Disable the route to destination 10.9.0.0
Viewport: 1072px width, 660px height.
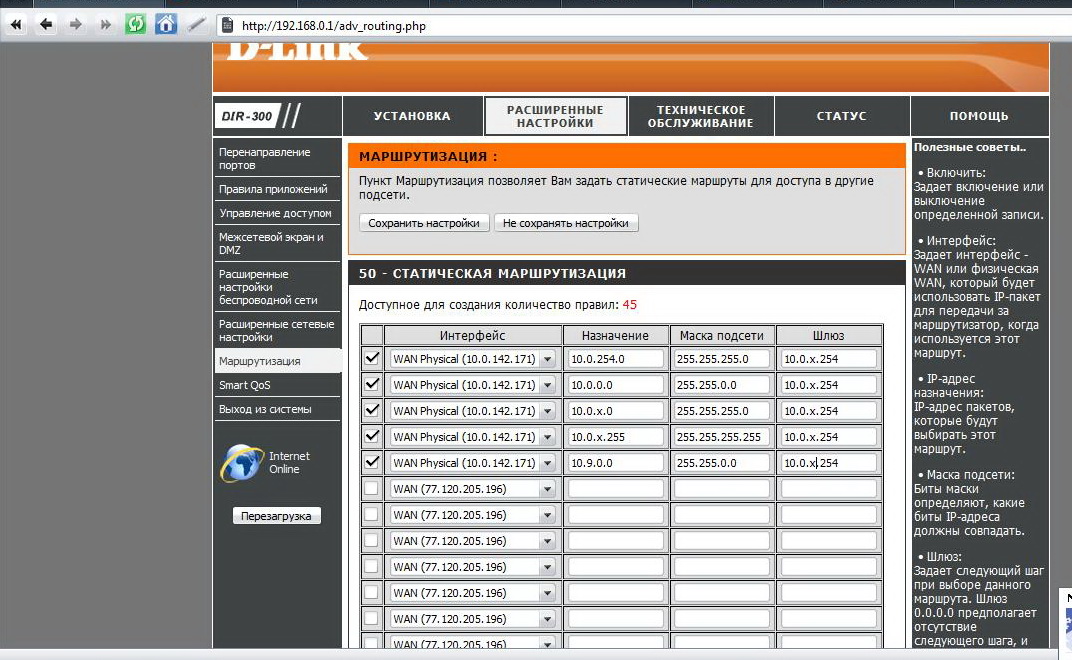(372, 463)
